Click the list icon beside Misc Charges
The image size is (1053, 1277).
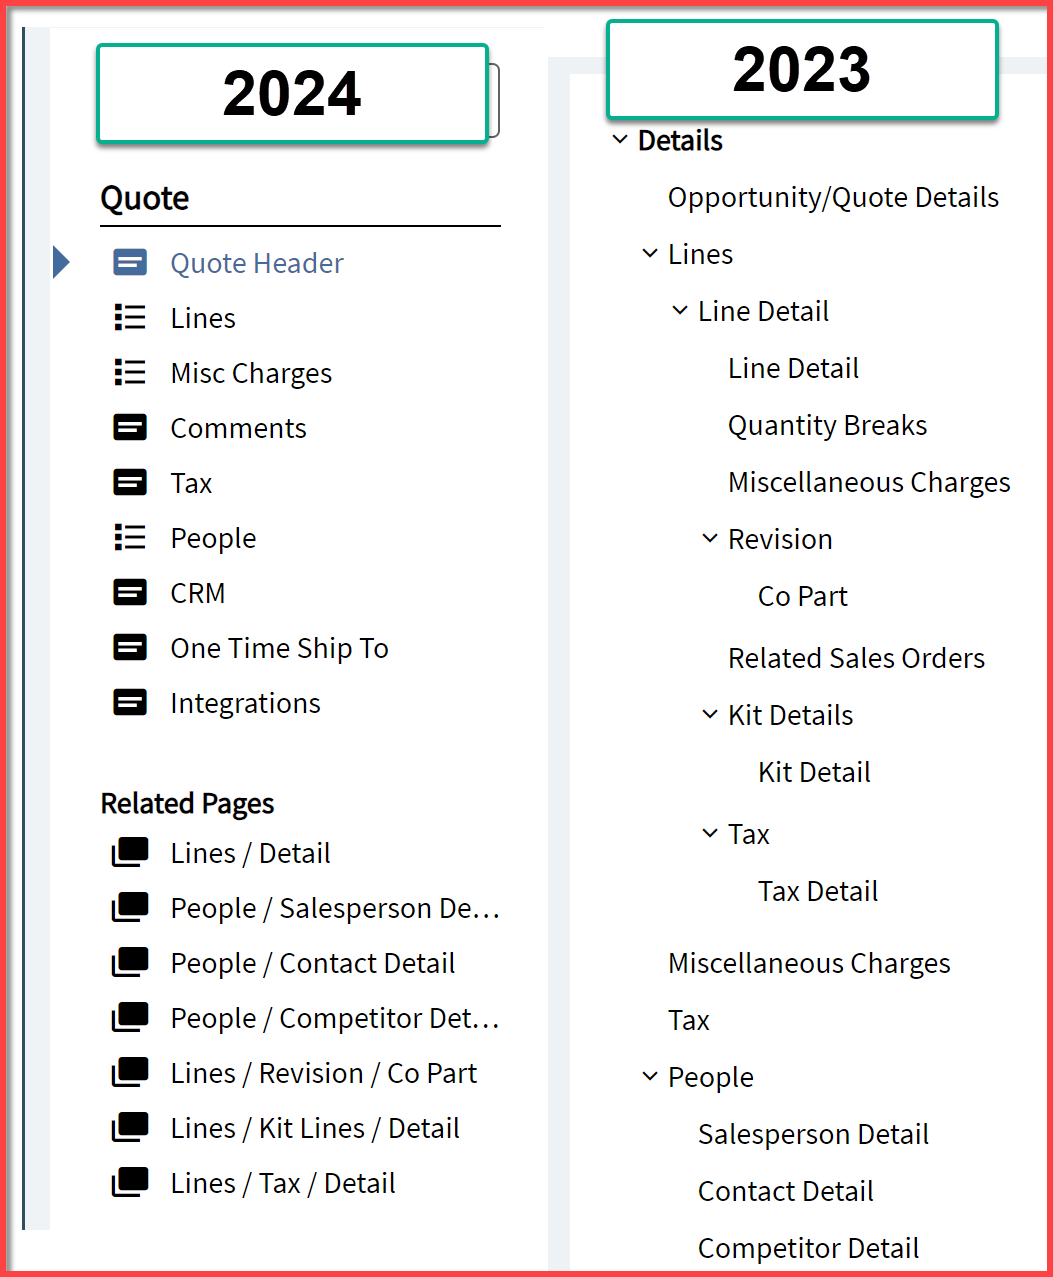[130, 373]
